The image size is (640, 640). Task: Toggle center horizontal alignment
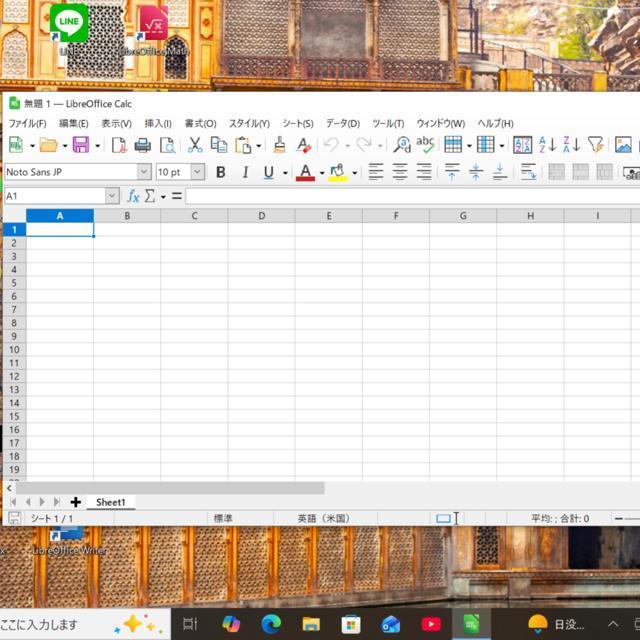[400, 172]
